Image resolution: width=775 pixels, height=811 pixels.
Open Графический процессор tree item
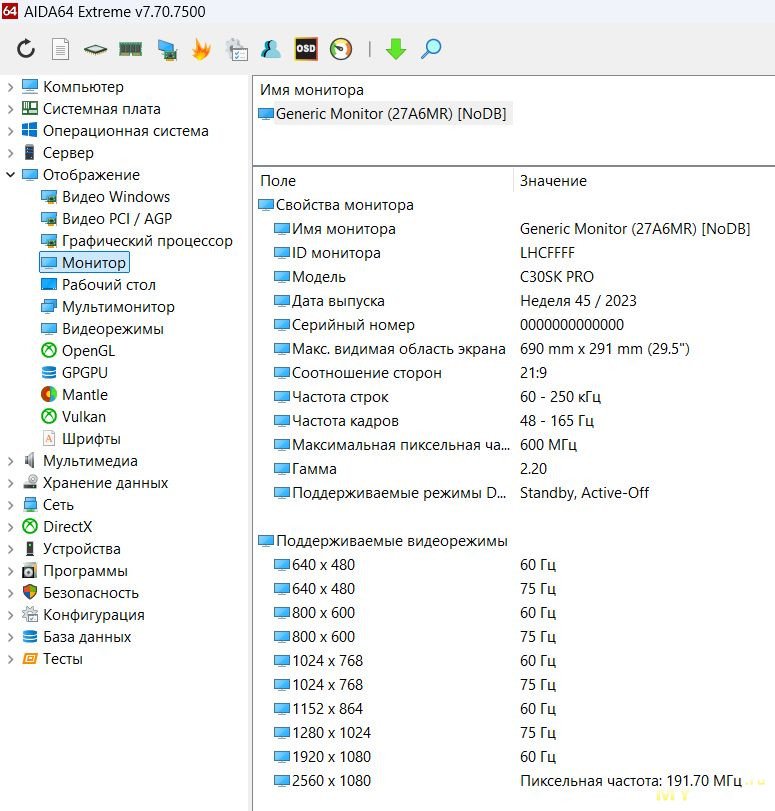click(147, 241)
